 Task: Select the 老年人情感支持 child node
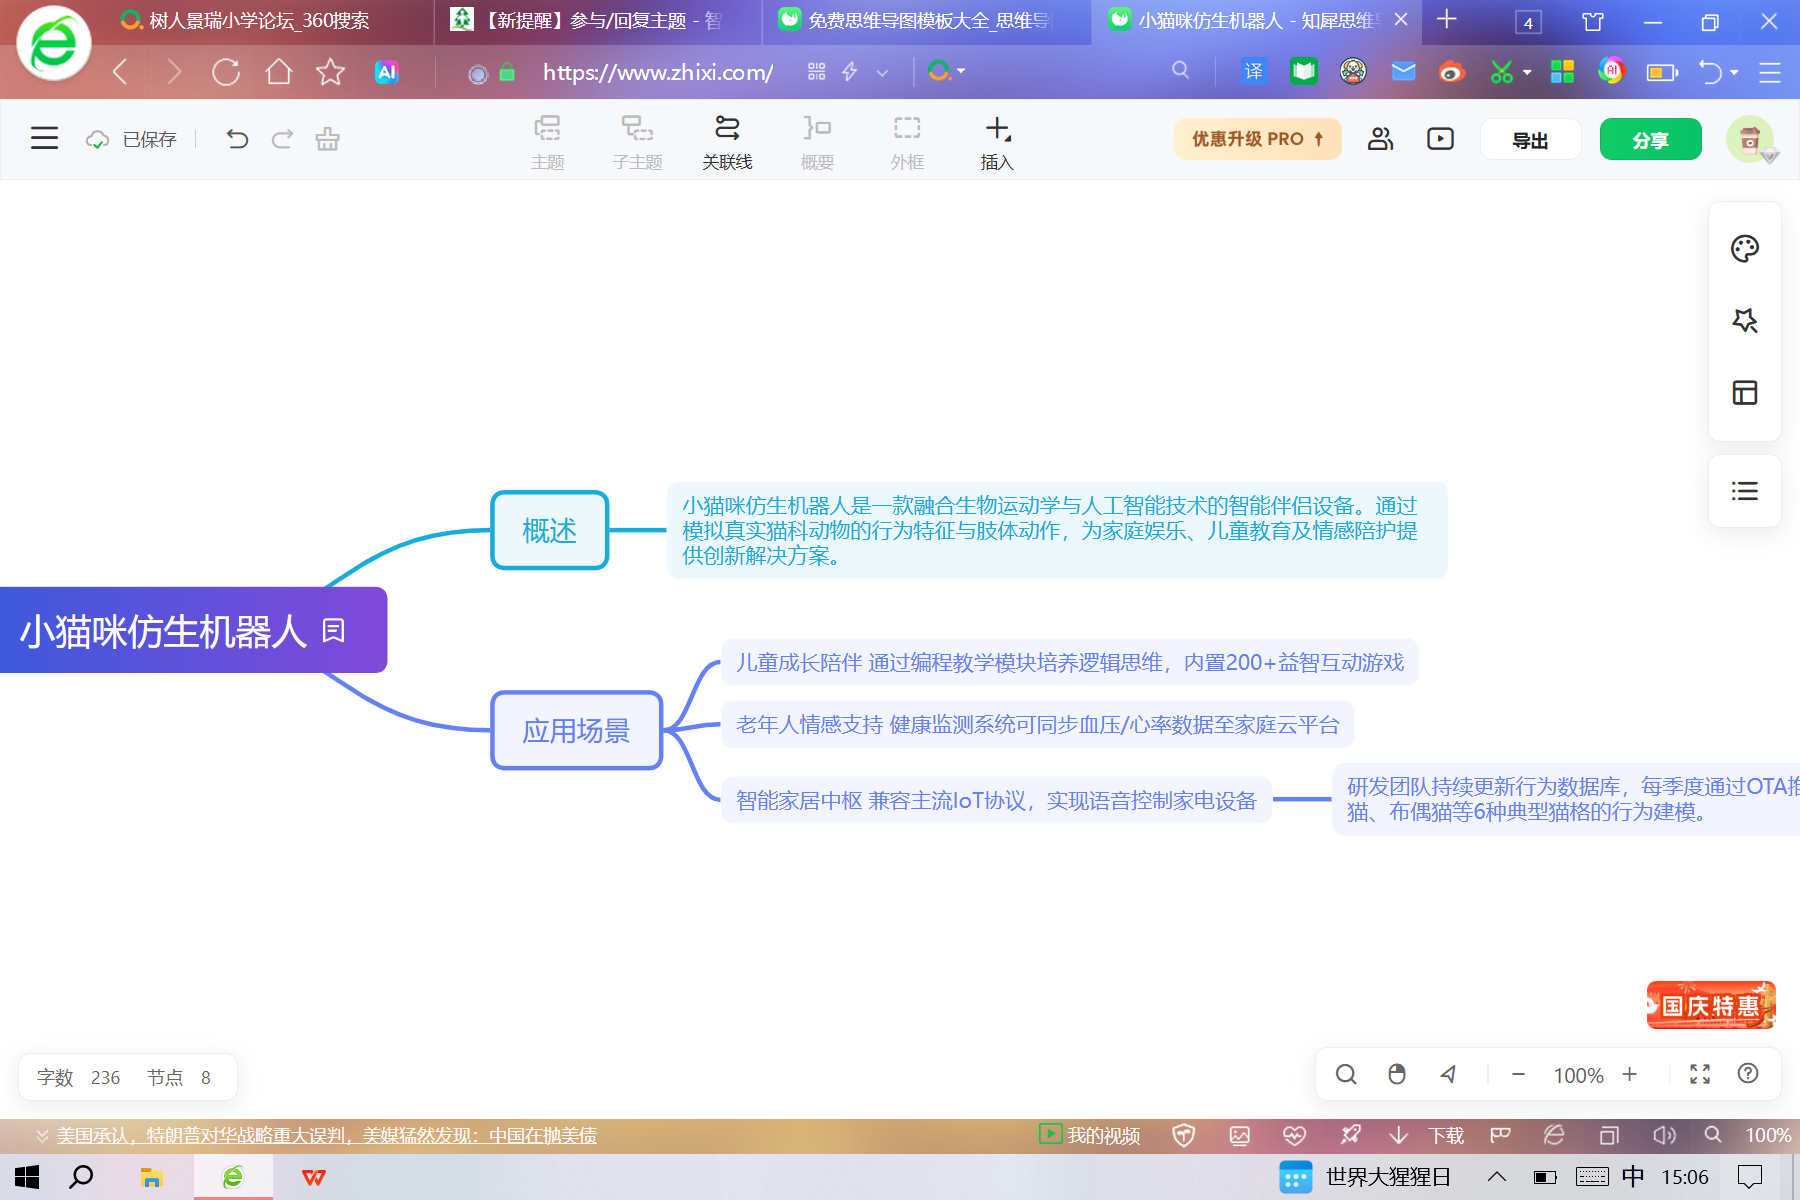(1038, 724)
